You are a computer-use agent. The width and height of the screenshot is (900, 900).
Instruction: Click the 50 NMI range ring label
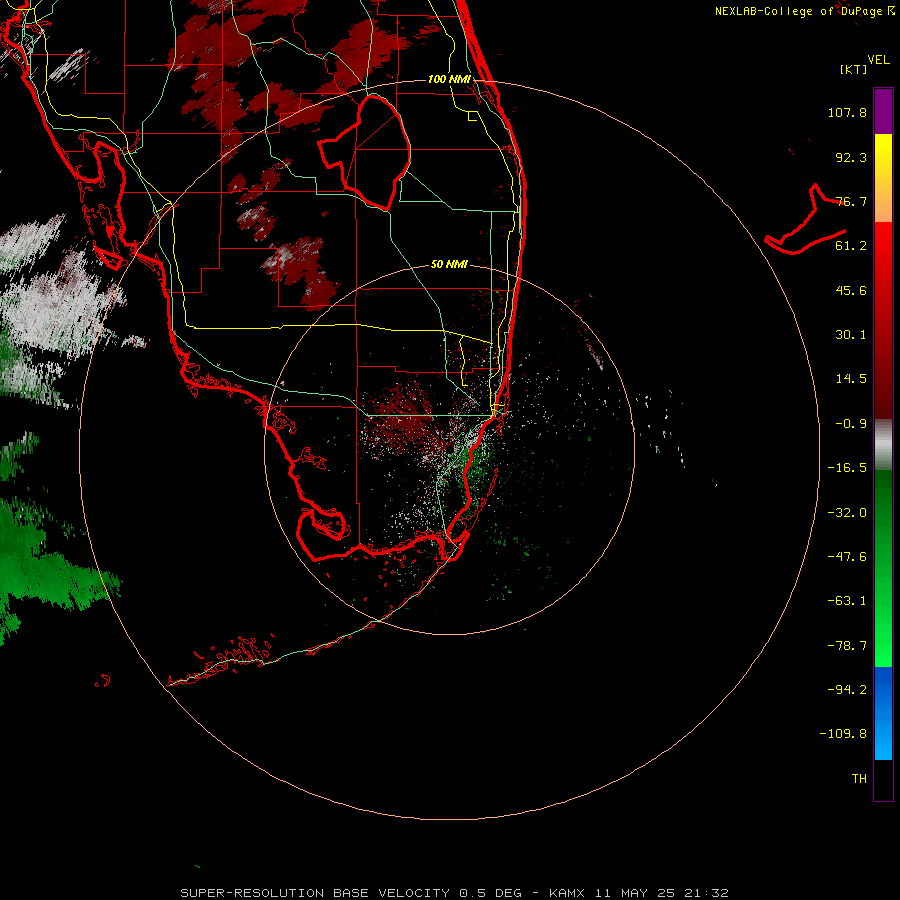coord(449,264)
